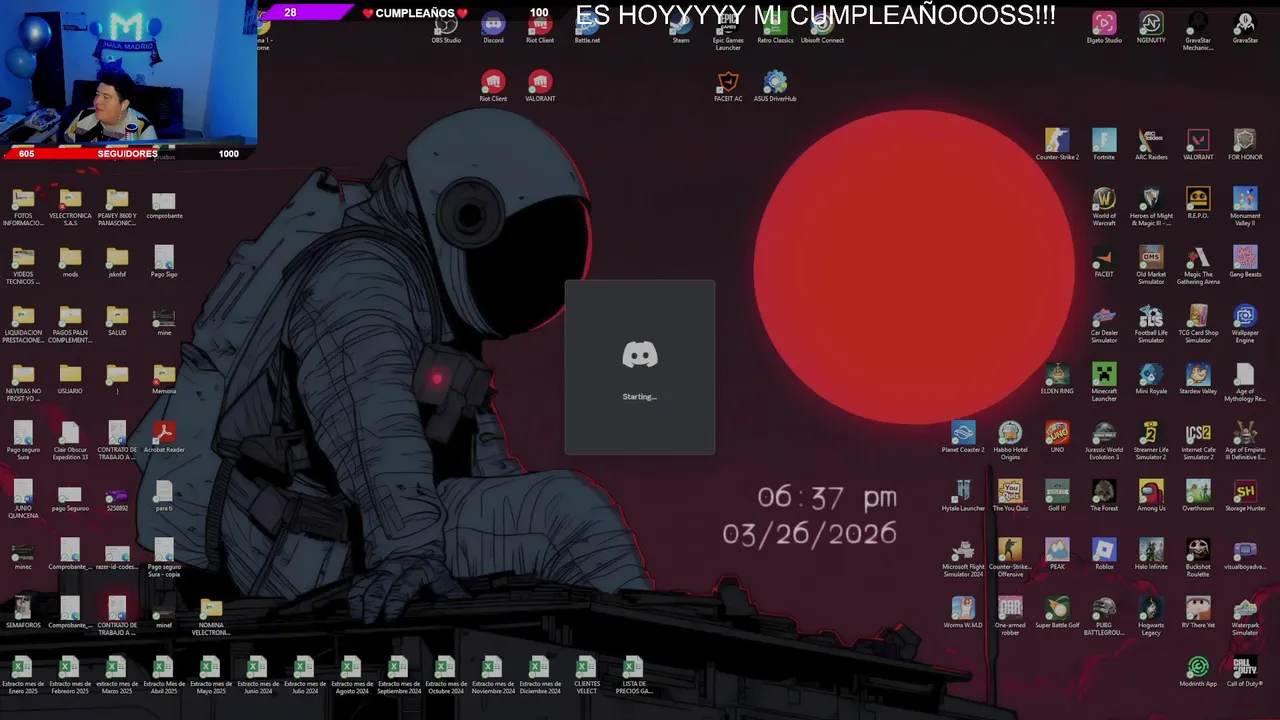Open the USUARIO folder
This screenshot has width=1280, height=720.
point(70,378)
